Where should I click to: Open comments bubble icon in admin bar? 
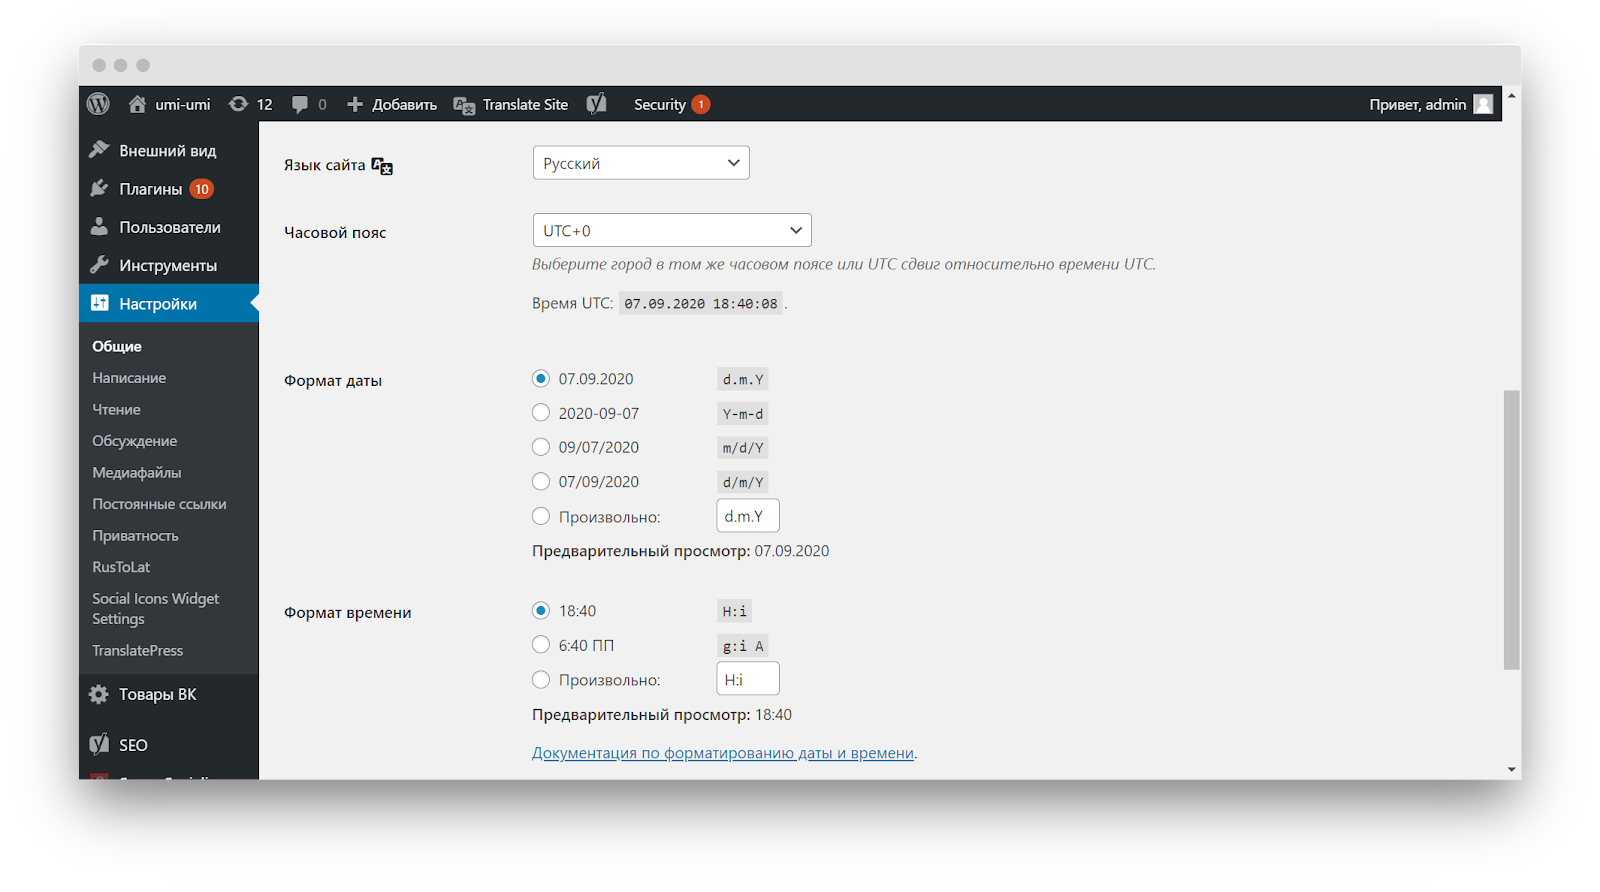point(299,104)
